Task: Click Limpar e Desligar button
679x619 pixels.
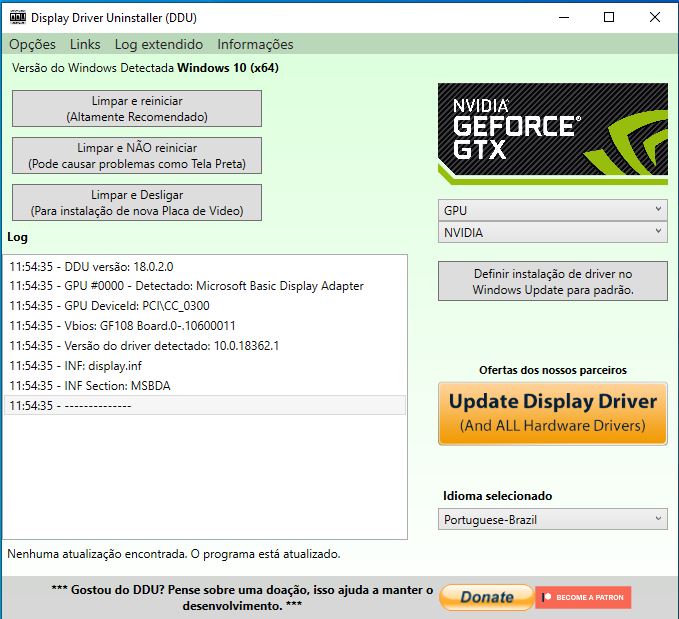Action: click(137, 203)
